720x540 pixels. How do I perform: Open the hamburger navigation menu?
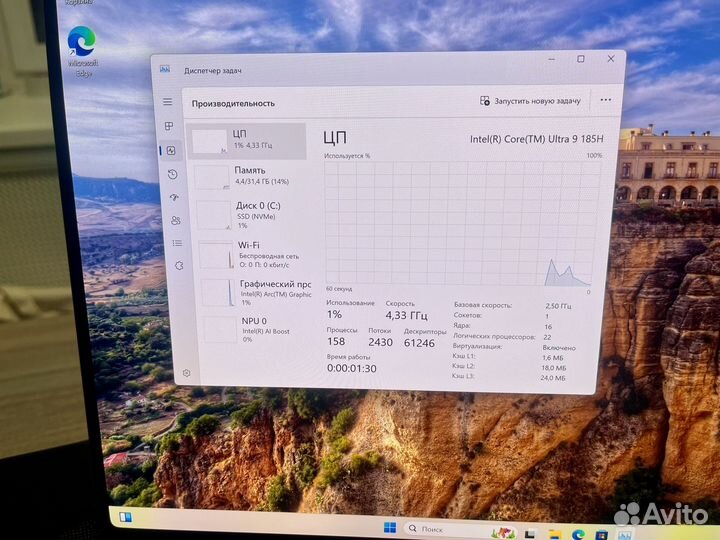coord(168,101)
